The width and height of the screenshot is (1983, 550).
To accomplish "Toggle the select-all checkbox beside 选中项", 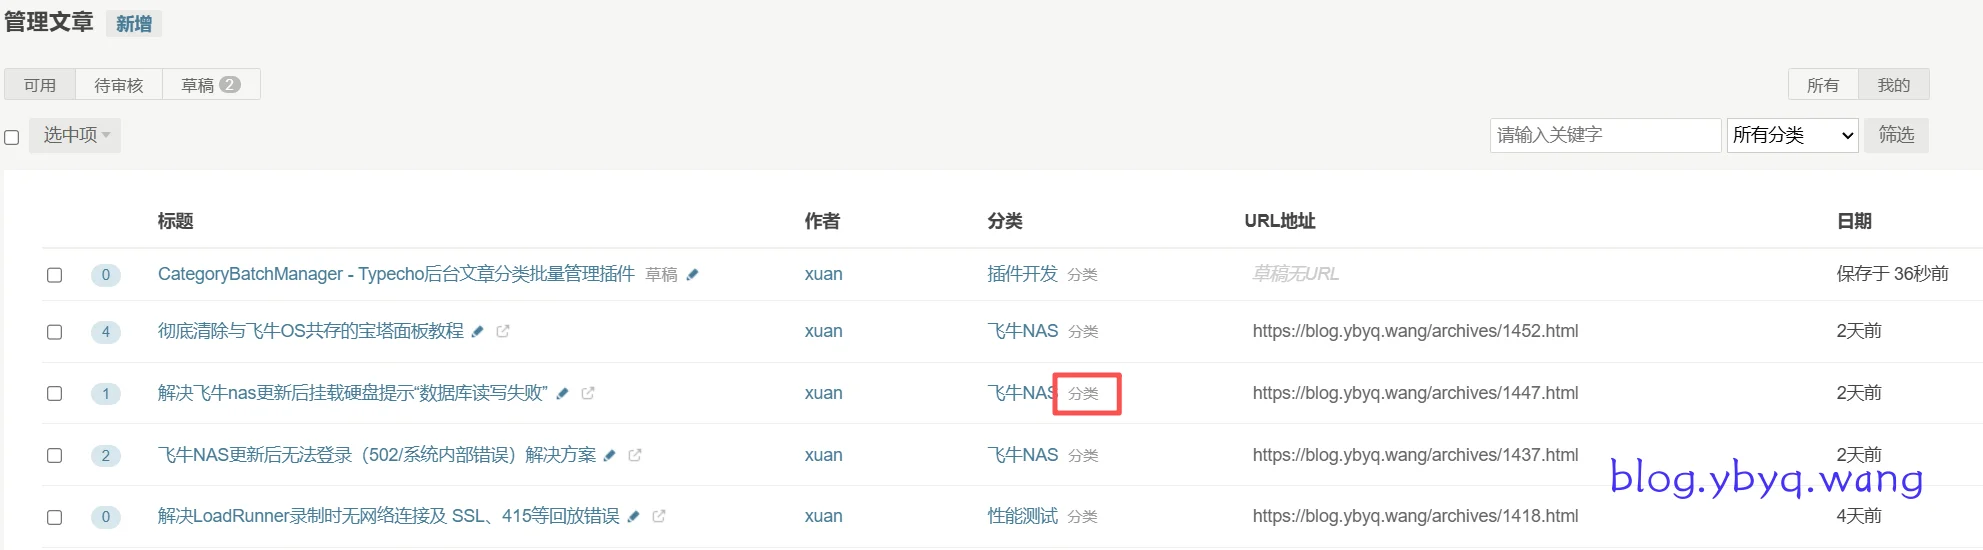I will pyautogui.click(x=12, y=137).
